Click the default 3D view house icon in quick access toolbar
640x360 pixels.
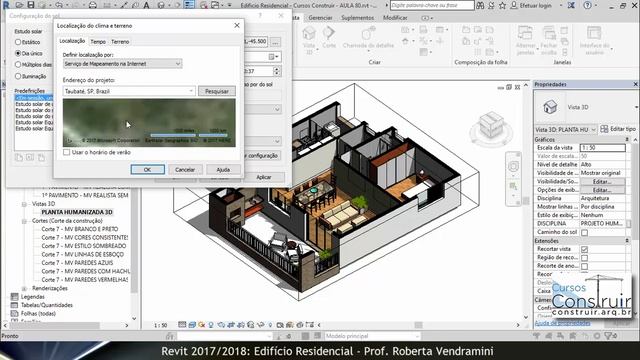pyautogui.click(x=161, y=5)
